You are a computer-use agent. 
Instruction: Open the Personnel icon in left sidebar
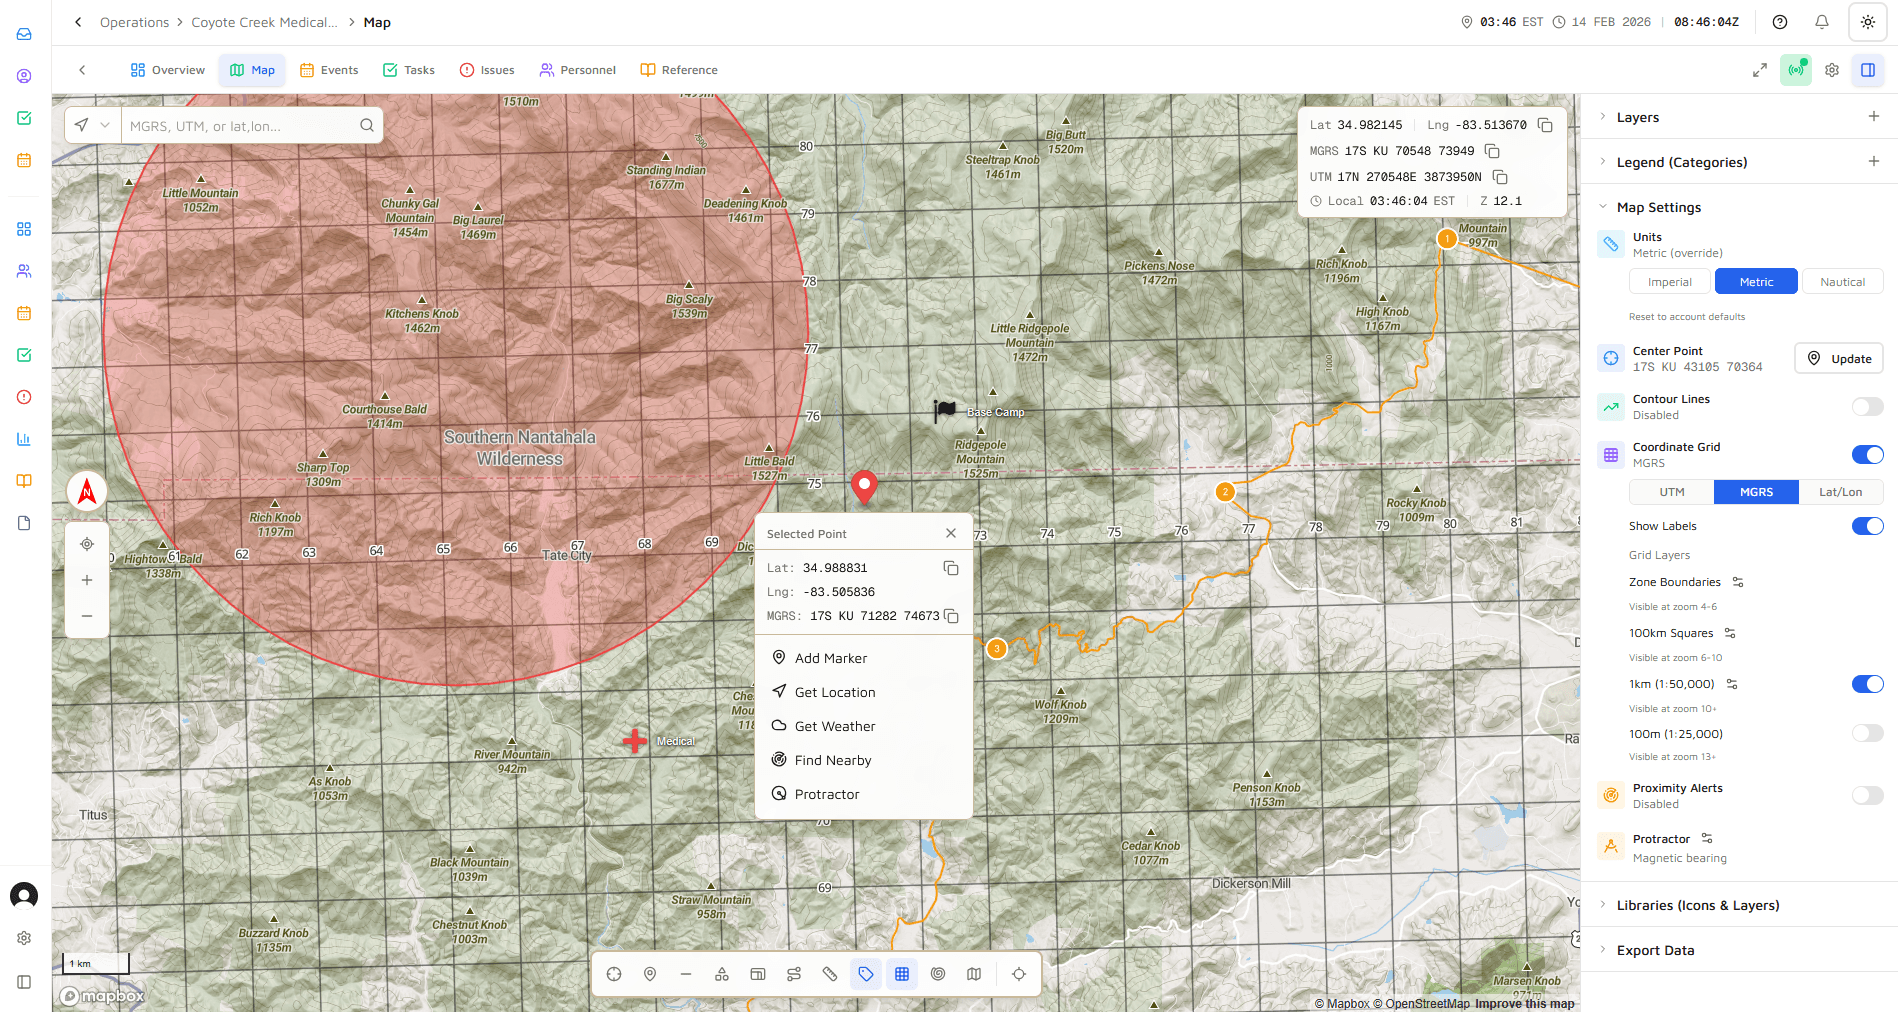click(x=24, y=270)
